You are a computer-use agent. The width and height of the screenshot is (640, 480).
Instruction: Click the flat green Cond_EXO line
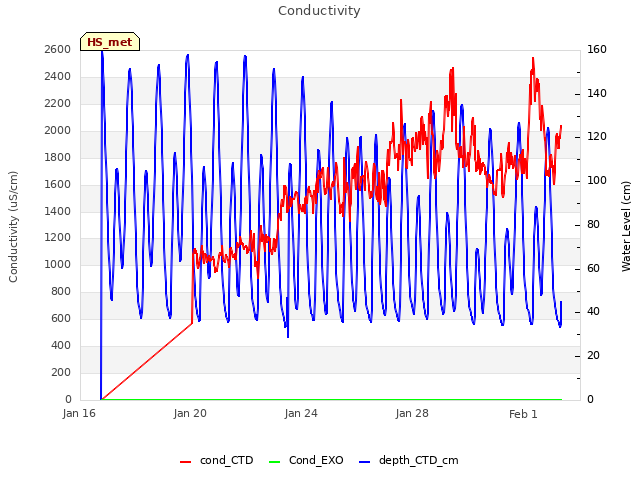tap(331, 399)
